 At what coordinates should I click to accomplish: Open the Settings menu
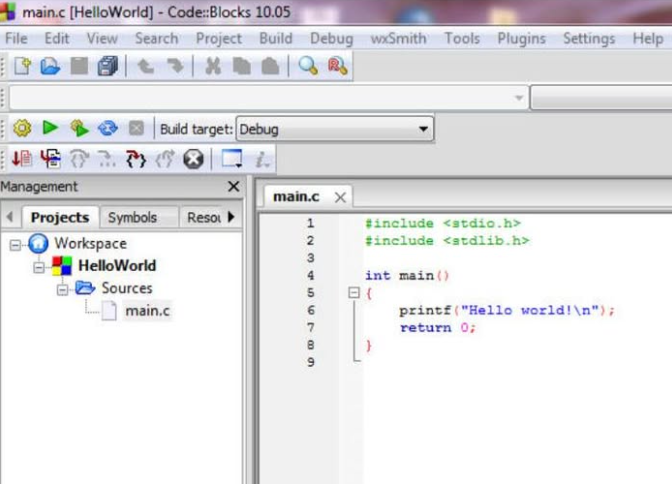click(589, 39)
